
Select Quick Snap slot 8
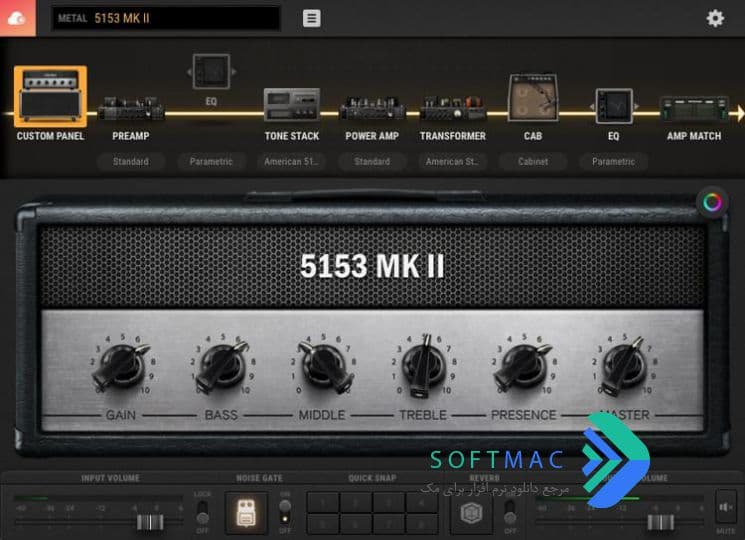click(x=421, y=524)
